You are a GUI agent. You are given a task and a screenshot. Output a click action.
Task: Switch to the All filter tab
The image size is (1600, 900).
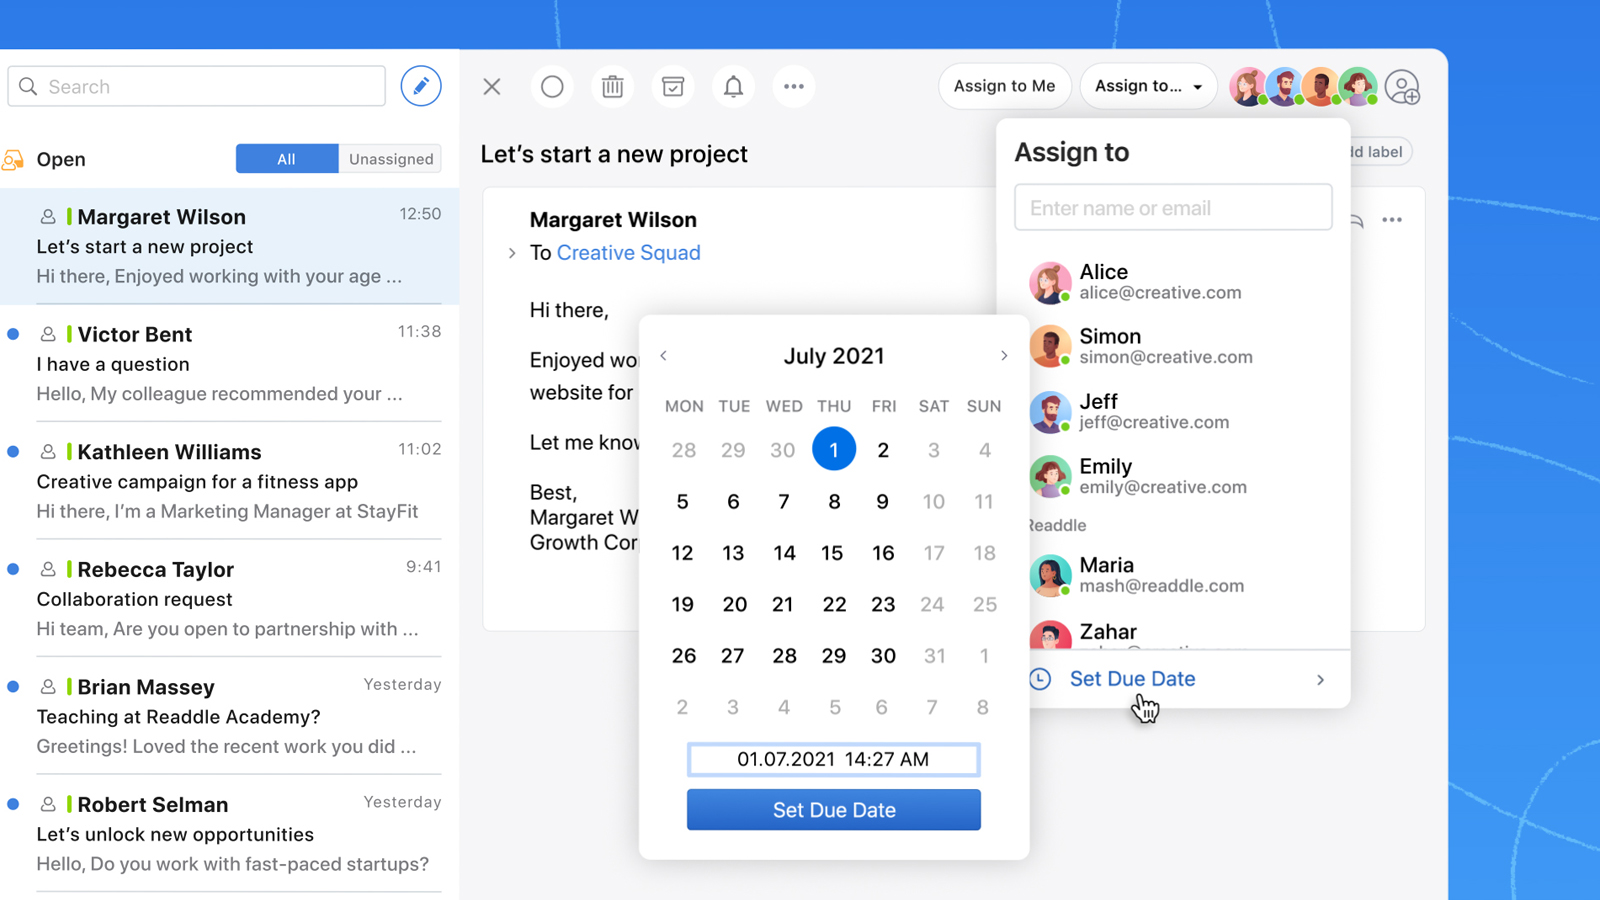tap(287, 159)
